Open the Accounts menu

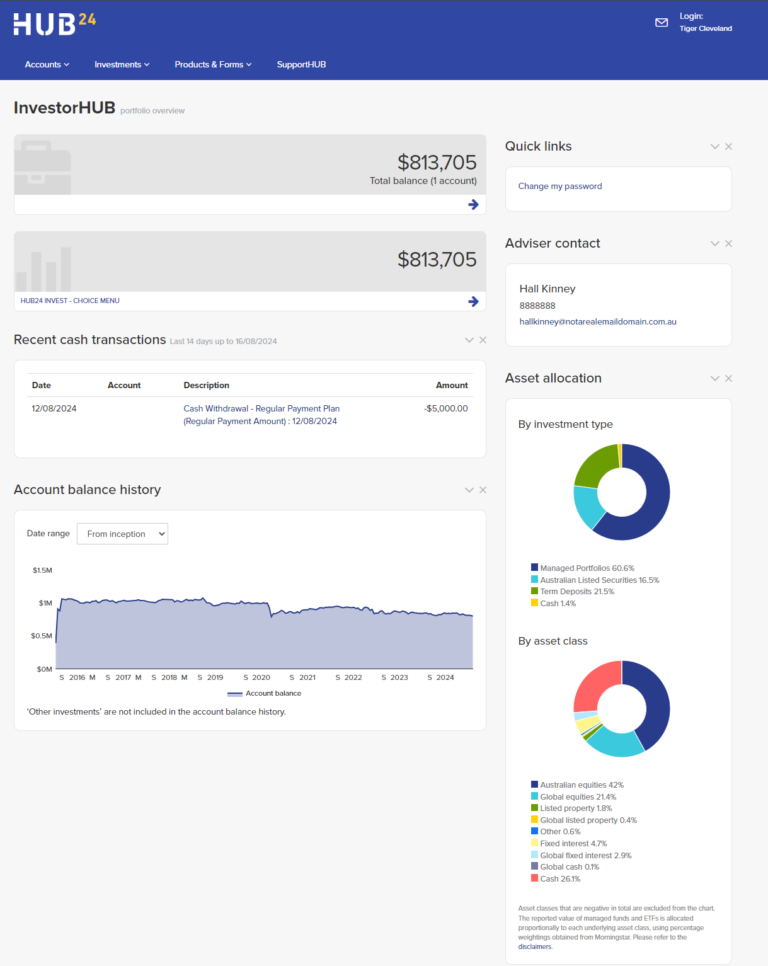pyautogui.click(x=47, y=63)
